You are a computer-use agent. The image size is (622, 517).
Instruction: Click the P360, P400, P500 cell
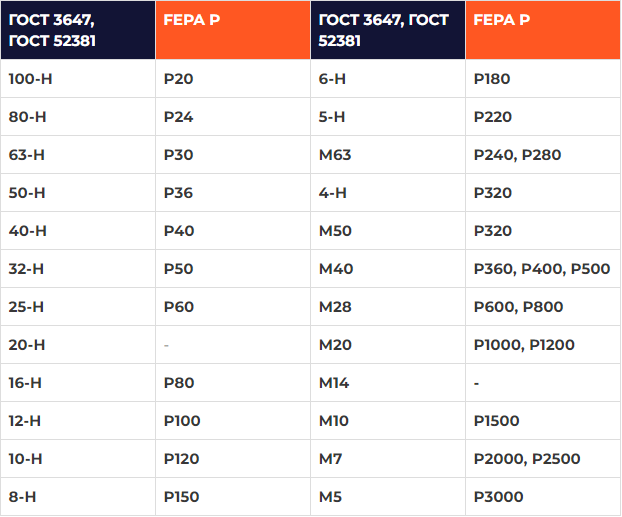tap(541, 269)
